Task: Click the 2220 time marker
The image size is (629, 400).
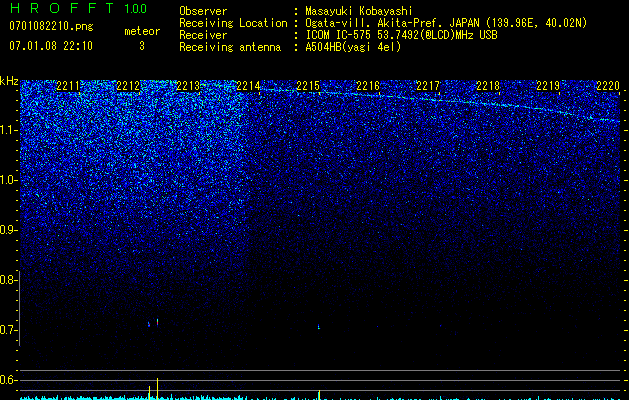Action: pos(608,86)
